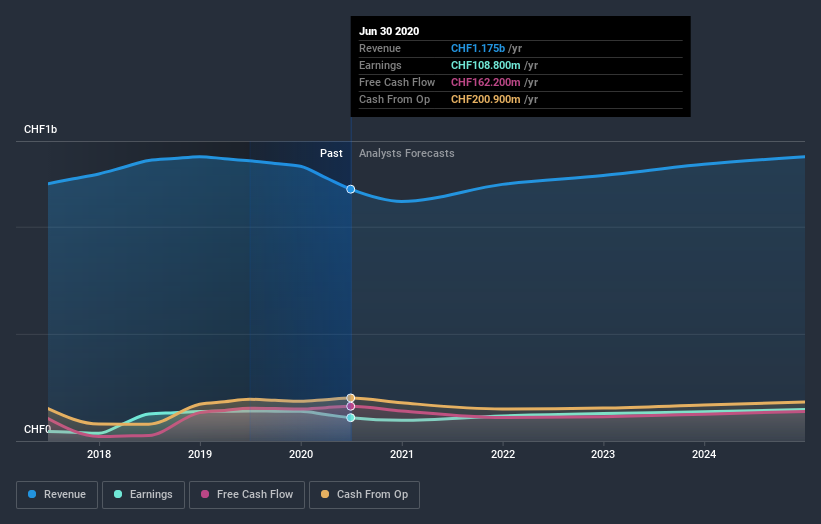821x524 pixels.
Task: Click the Earnings row label in tooltip
Action: click(x=380, y=65)
